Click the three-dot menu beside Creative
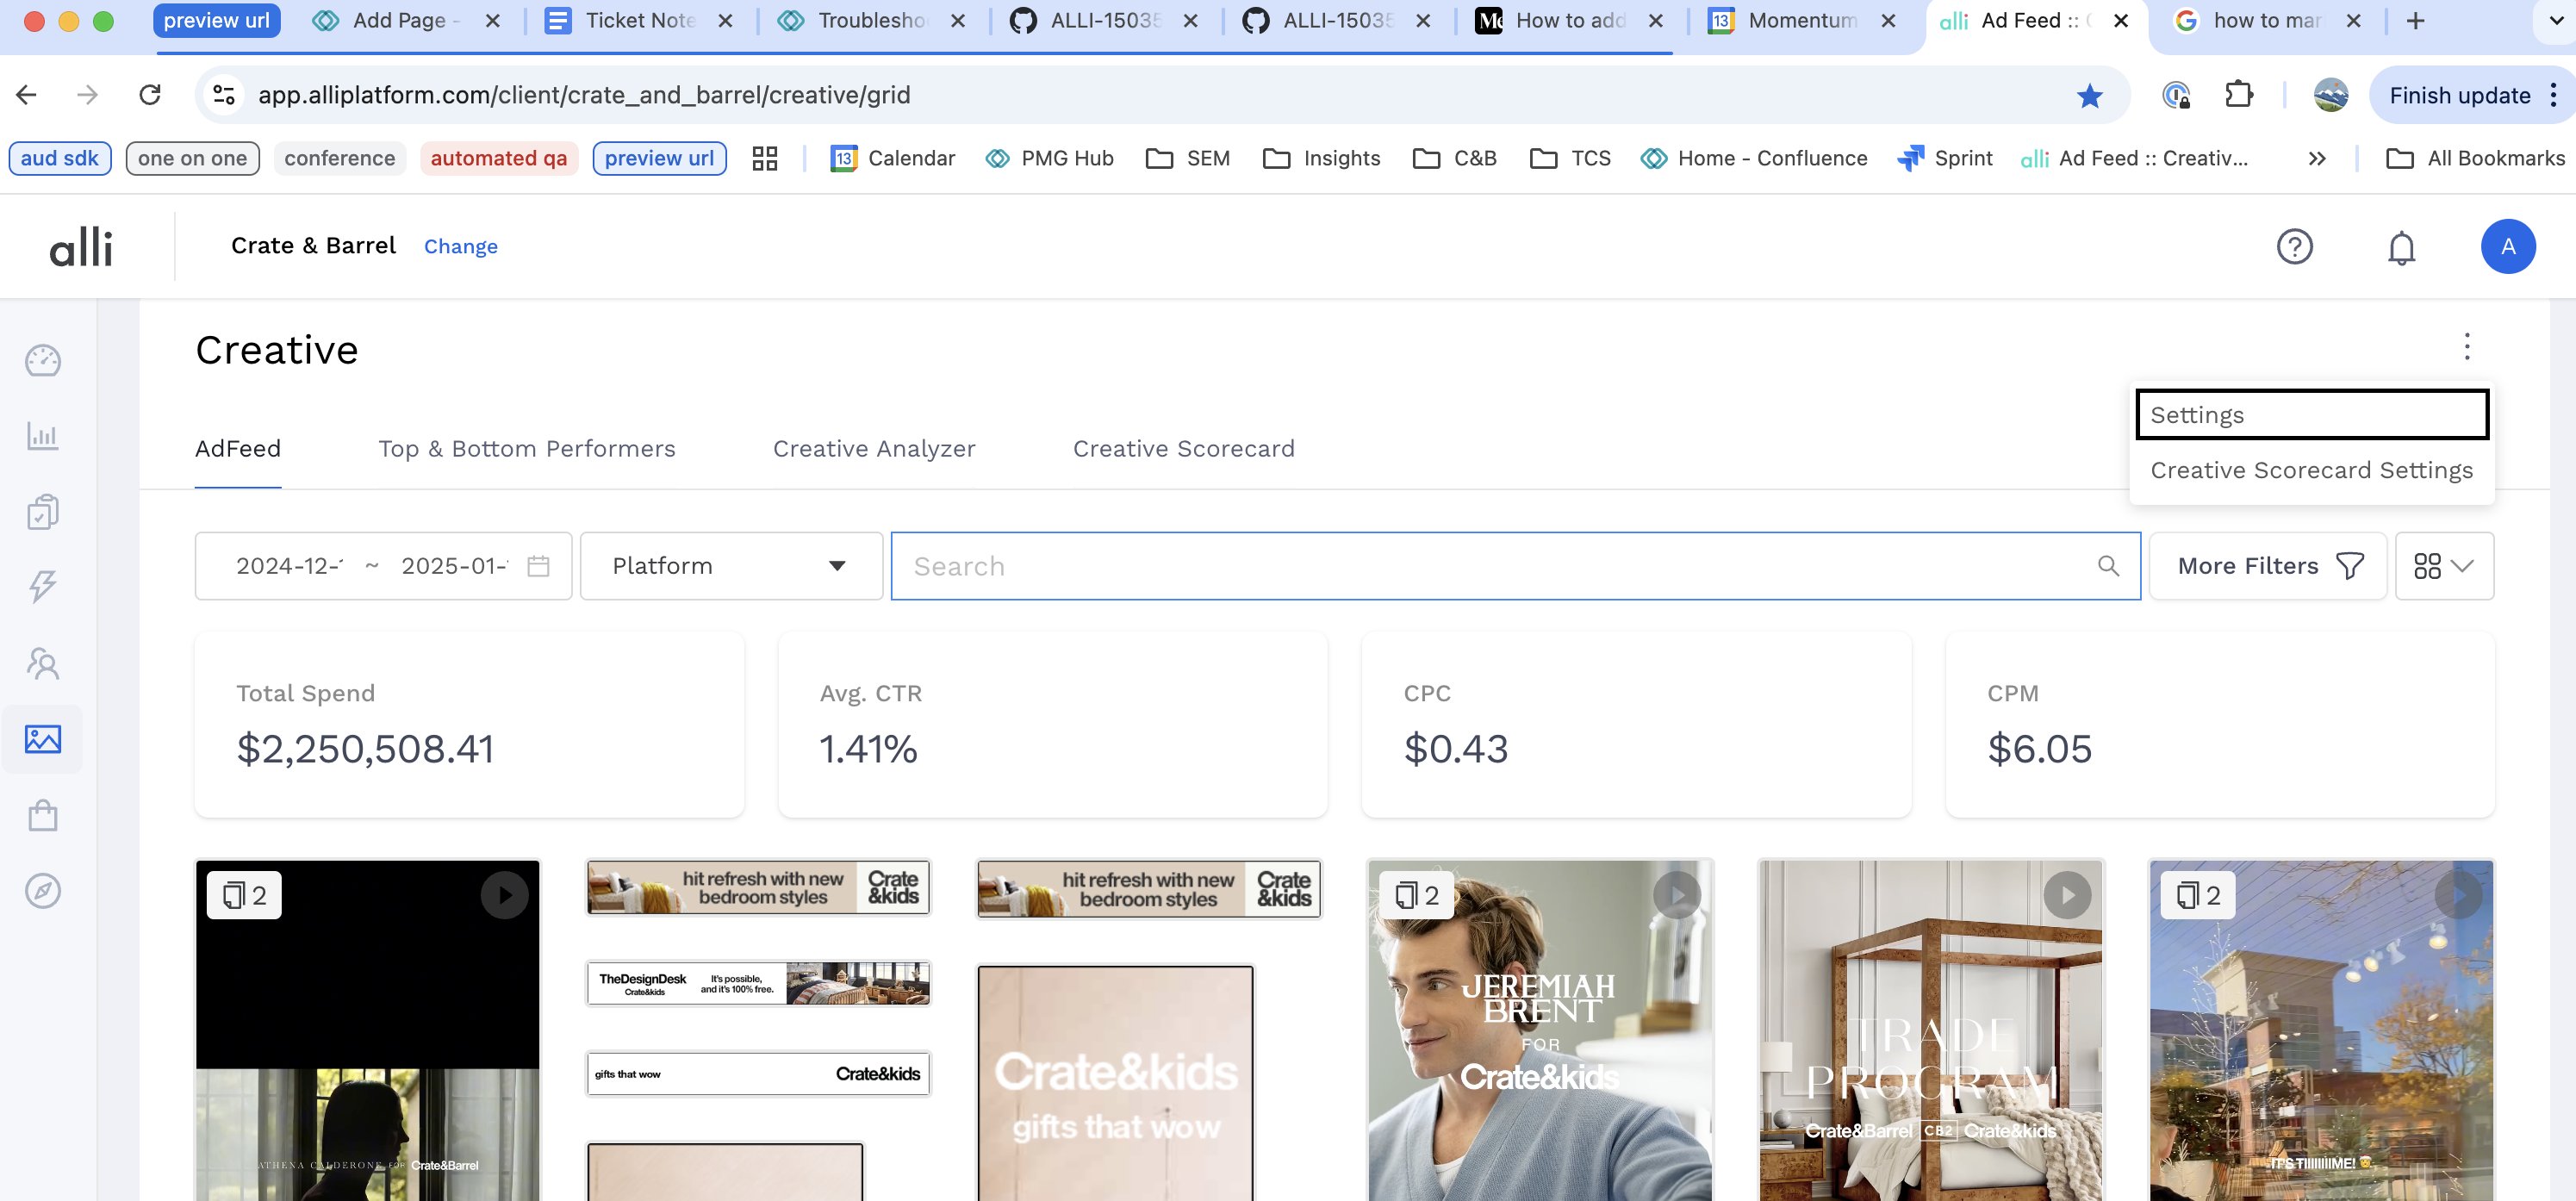 [x=2466, y=346]
